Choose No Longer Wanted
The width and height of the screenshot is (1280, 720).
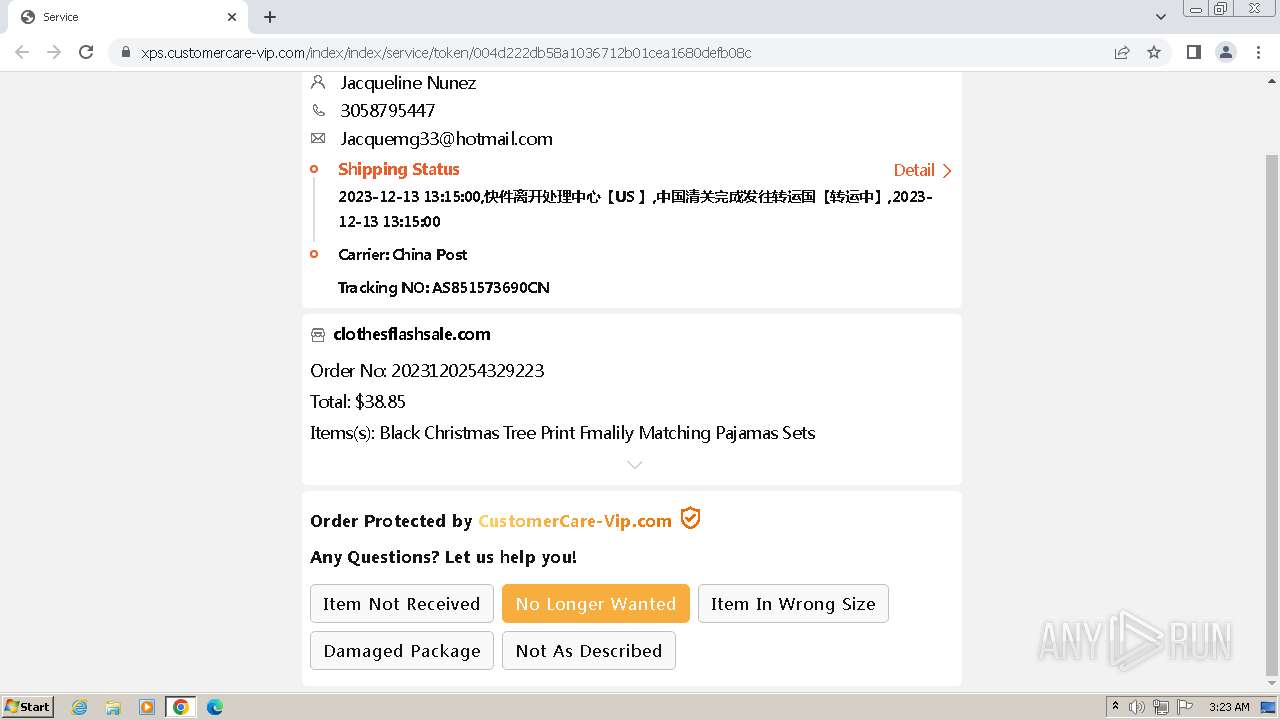[596, 604]
